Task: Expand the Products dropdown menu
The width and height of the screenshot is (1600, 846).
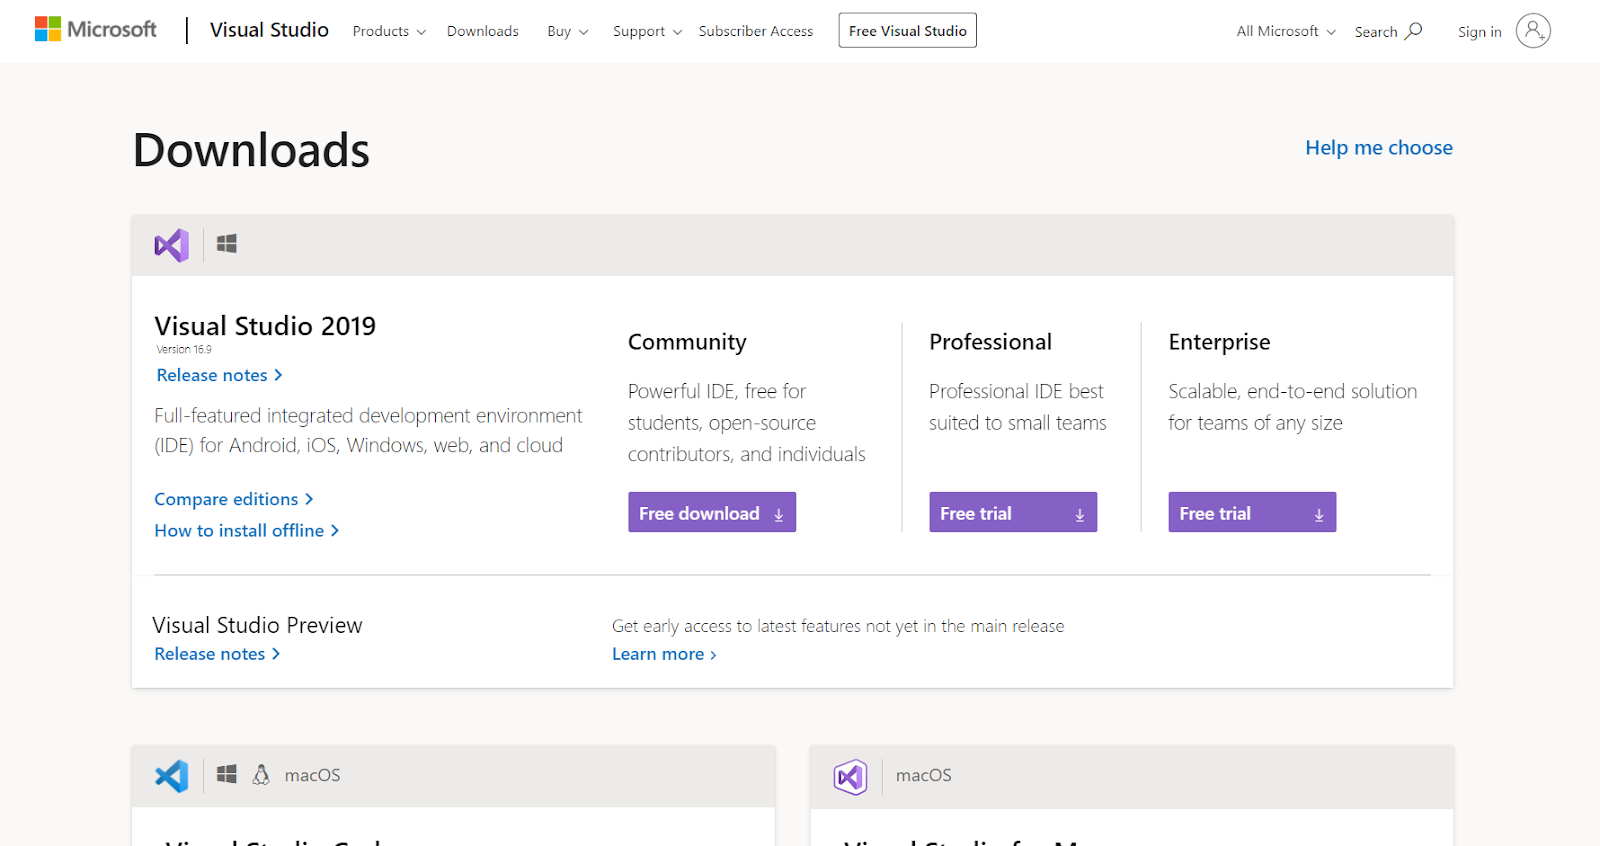Action: 389,31
